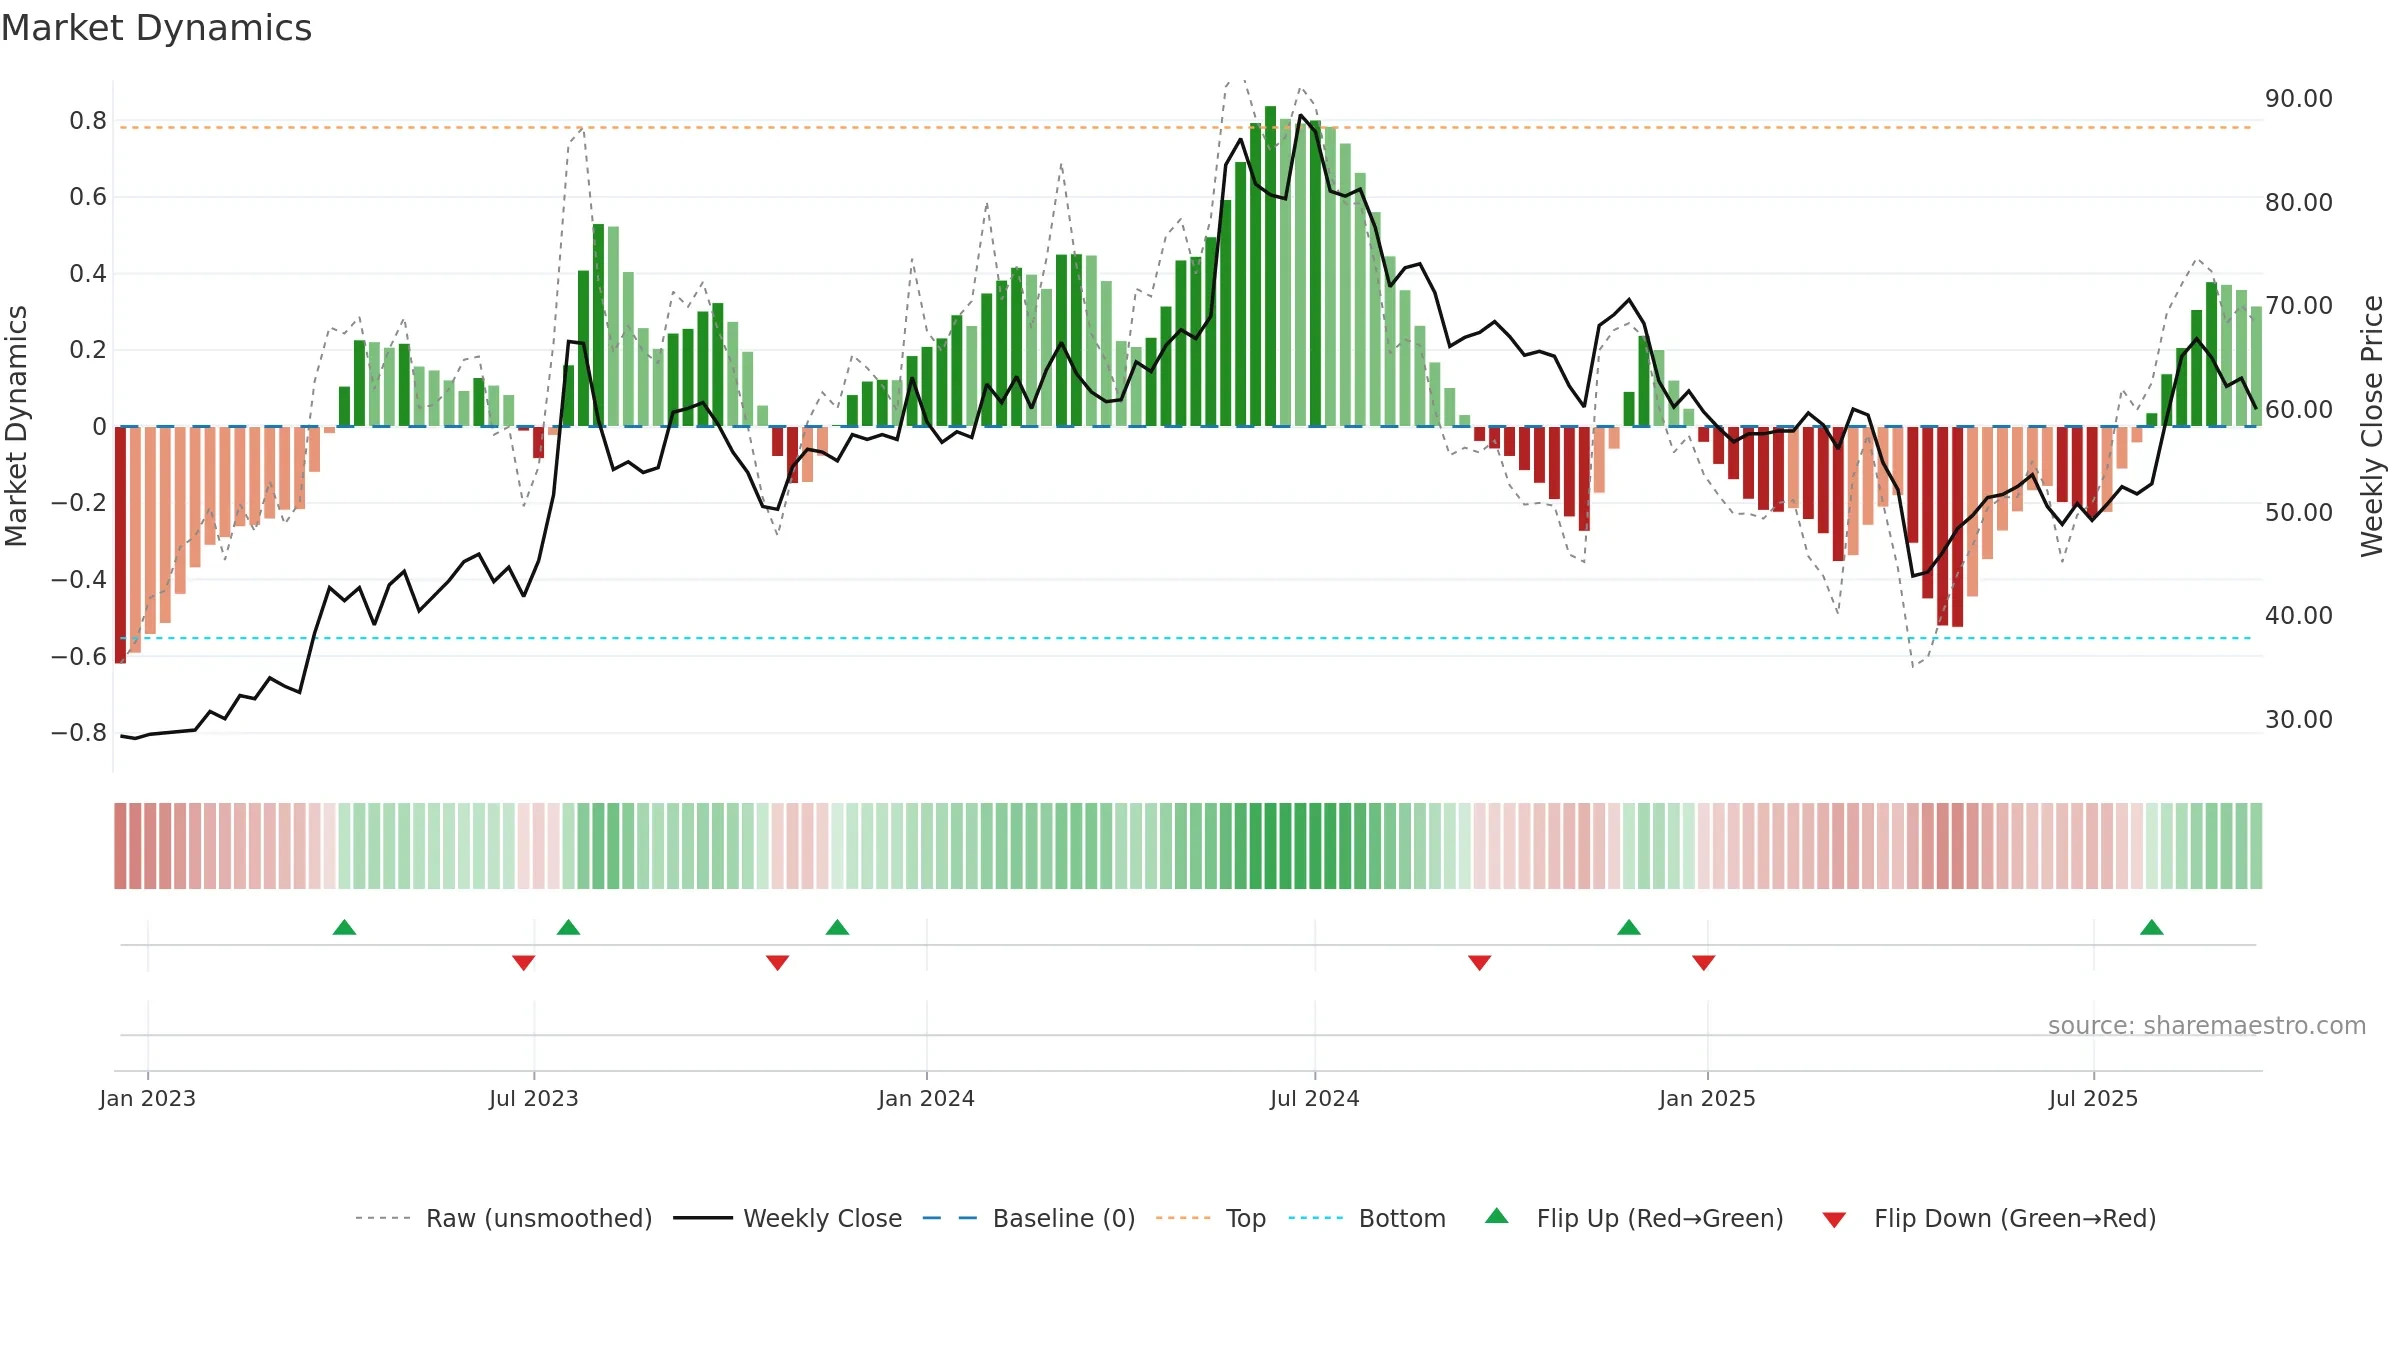Screen dimensions: 2400x1350
Task: Click the darkest green heat-strip cell near Jul 2024
Action: pyautogui.click(x=1270, y=846)
